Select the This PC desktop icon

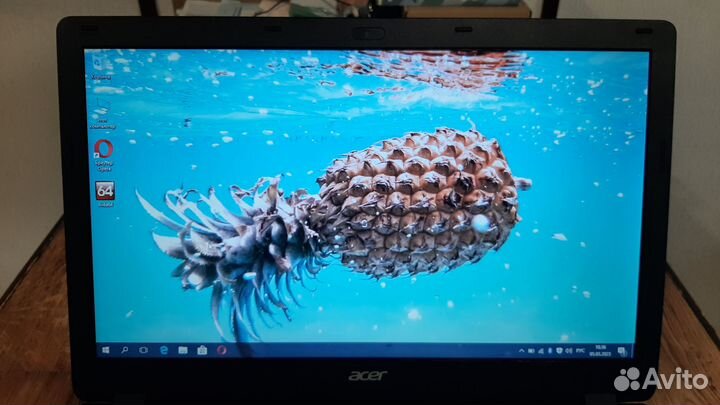[102, 112]
